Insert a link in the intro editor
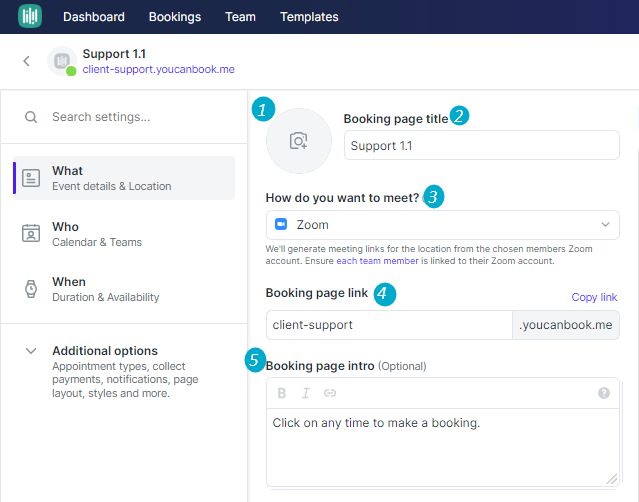The width and height of the screenshot is (639, 502). click(330, 393)
